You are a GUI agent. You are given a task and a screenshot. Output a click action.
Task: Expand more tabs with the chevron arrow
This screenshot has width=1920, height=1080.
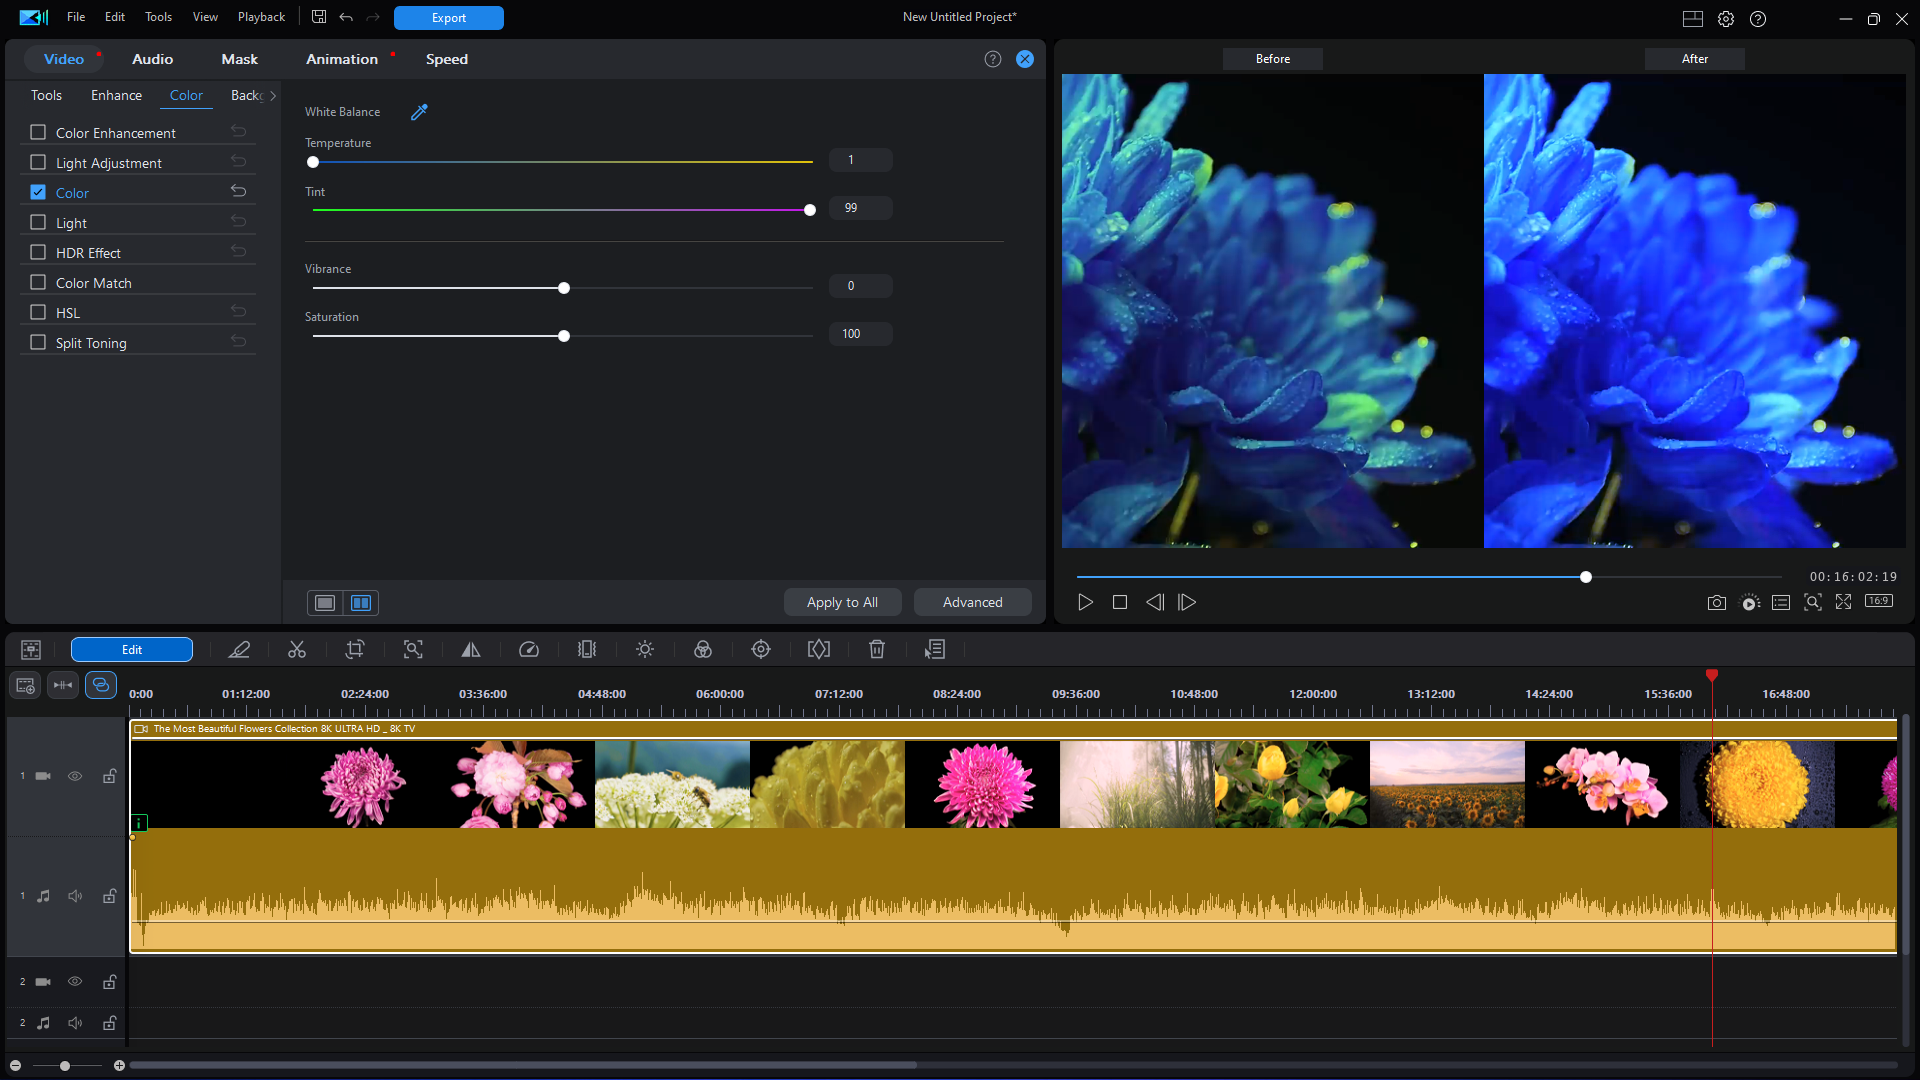(273, 96)
